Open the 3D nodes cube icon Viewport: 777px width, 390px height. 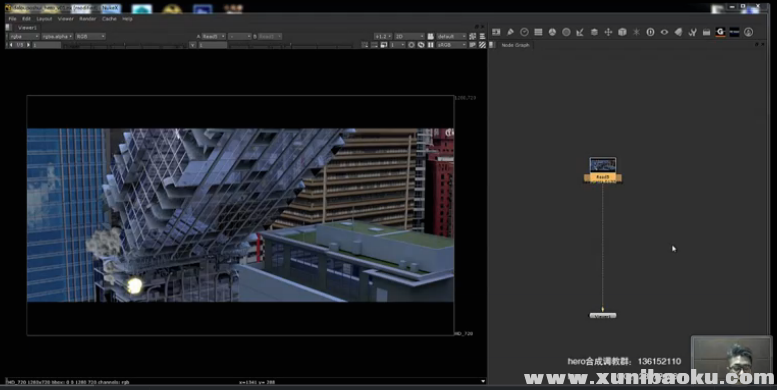click(622, 32)
